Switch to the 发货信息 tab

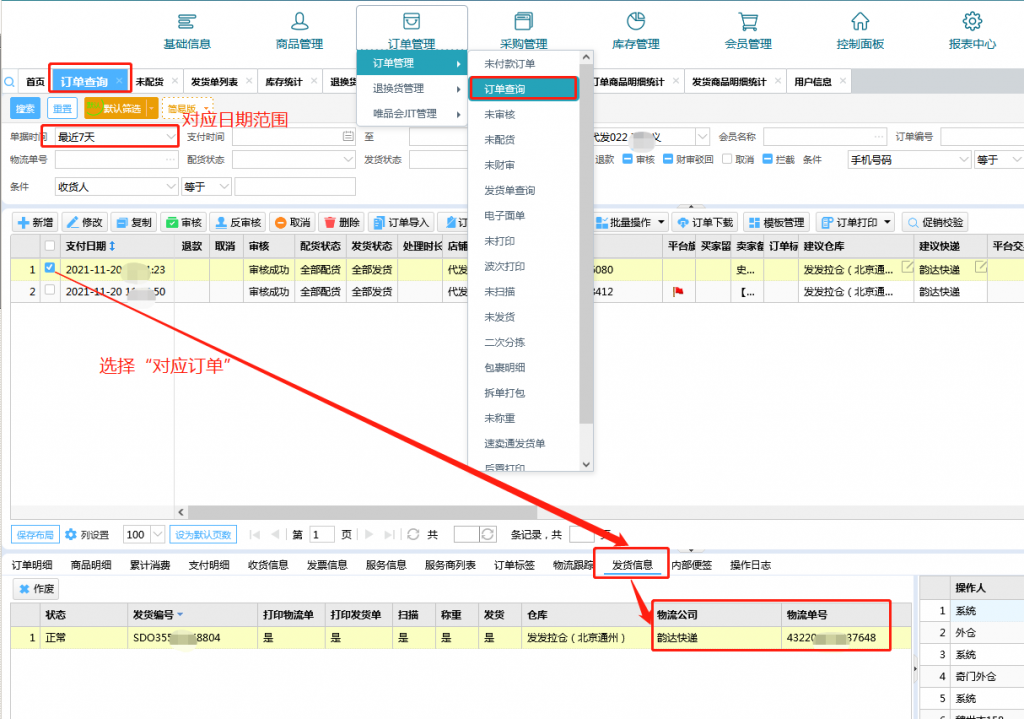632,565
